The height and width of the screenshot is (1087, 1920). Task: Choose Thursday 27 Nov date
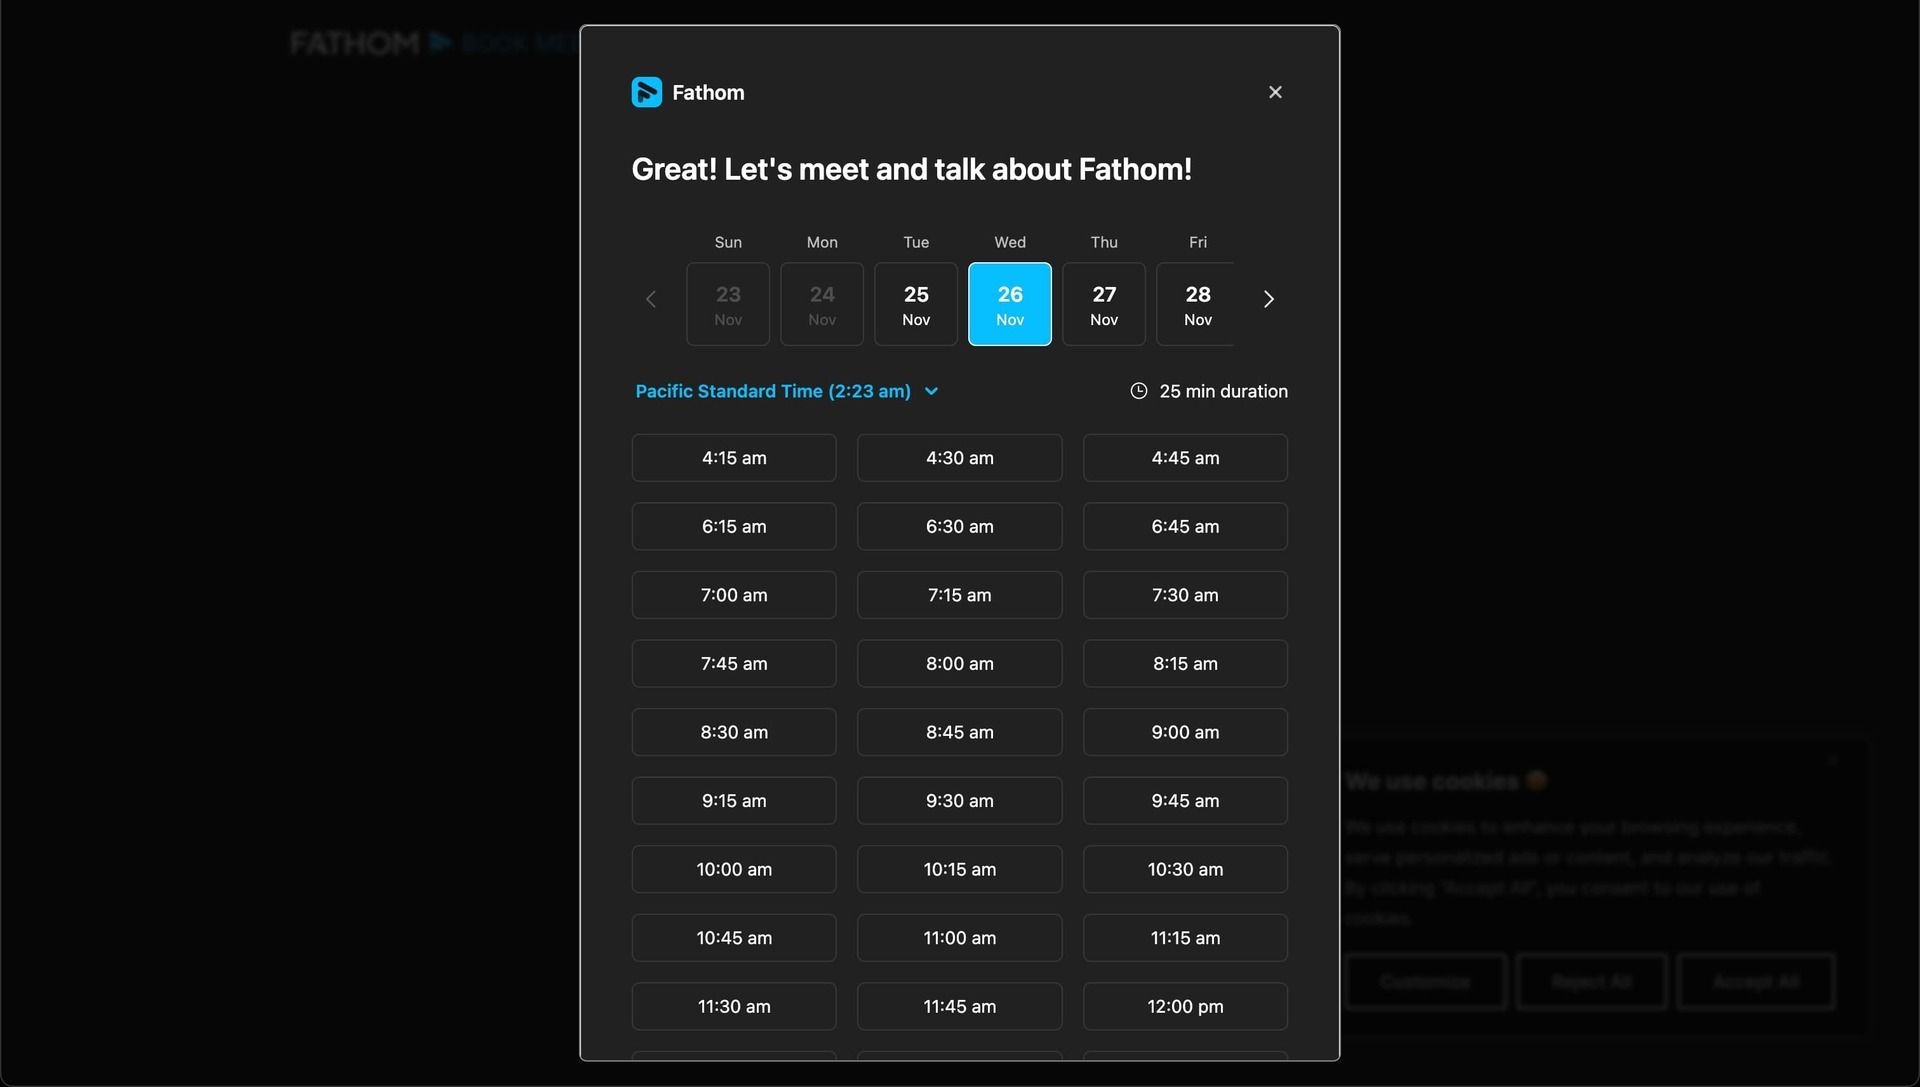click(1103, 304)
